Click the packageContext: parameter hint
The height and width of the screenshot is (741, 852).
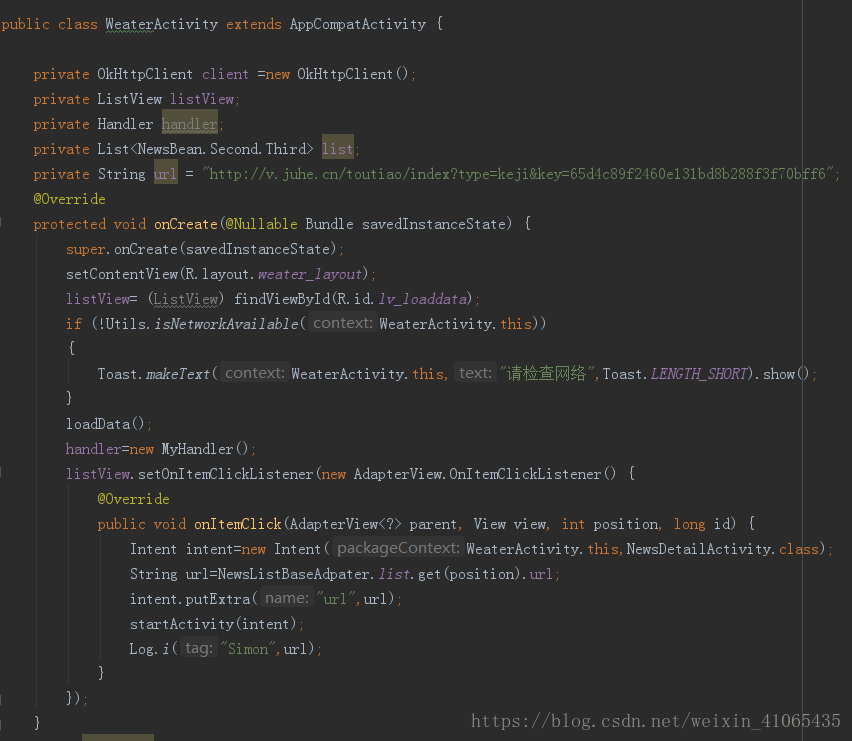(x=398, y=549)
